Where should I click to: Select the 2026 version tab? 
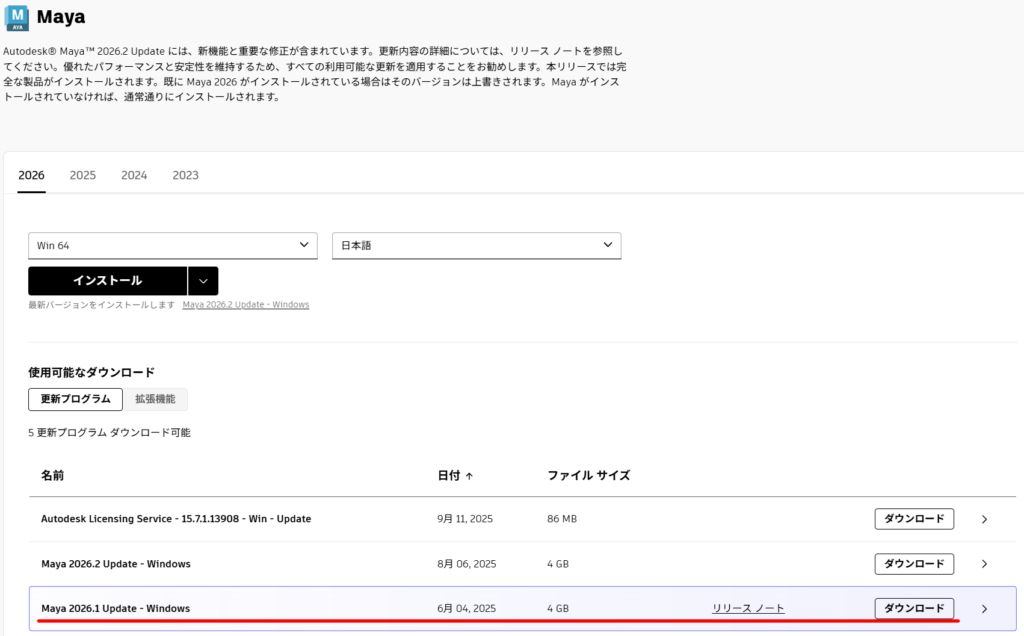(x=31, y=175)
